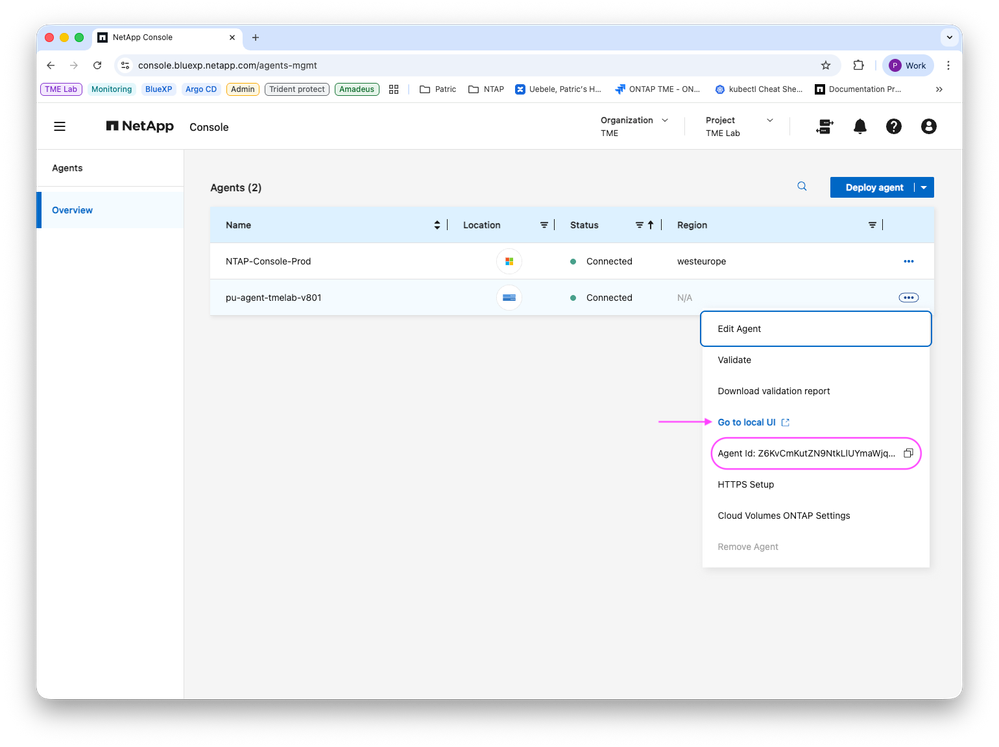The image size is (999, 747).
Task: Select Edit Agent menu item
Action: tap(816, 329)
